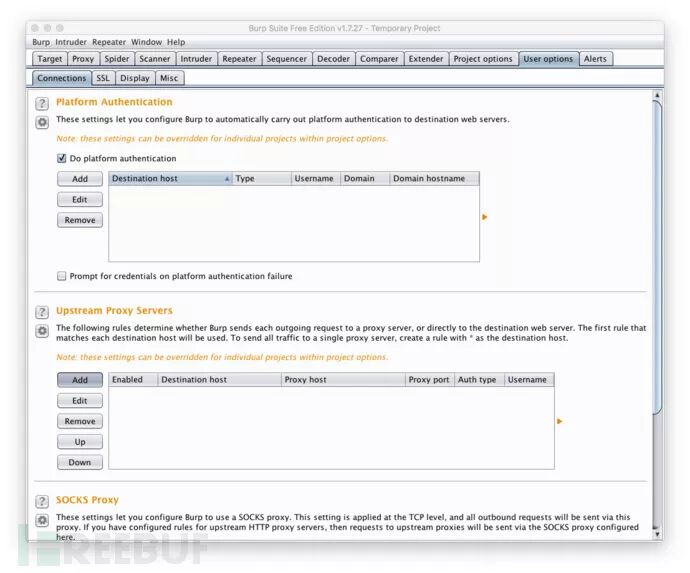Open the Window menu
690x573 pixels.
(147, 42)
